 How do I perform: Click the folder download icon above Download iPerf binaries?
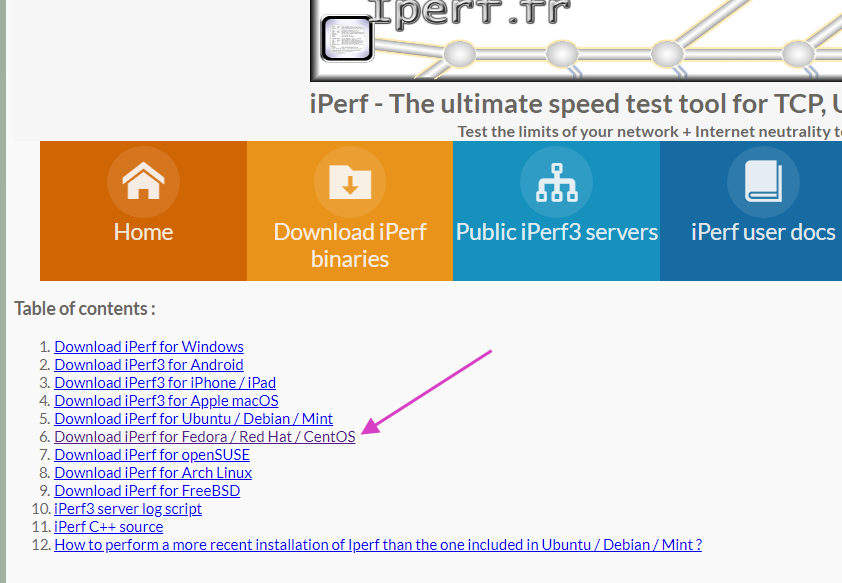349,182
